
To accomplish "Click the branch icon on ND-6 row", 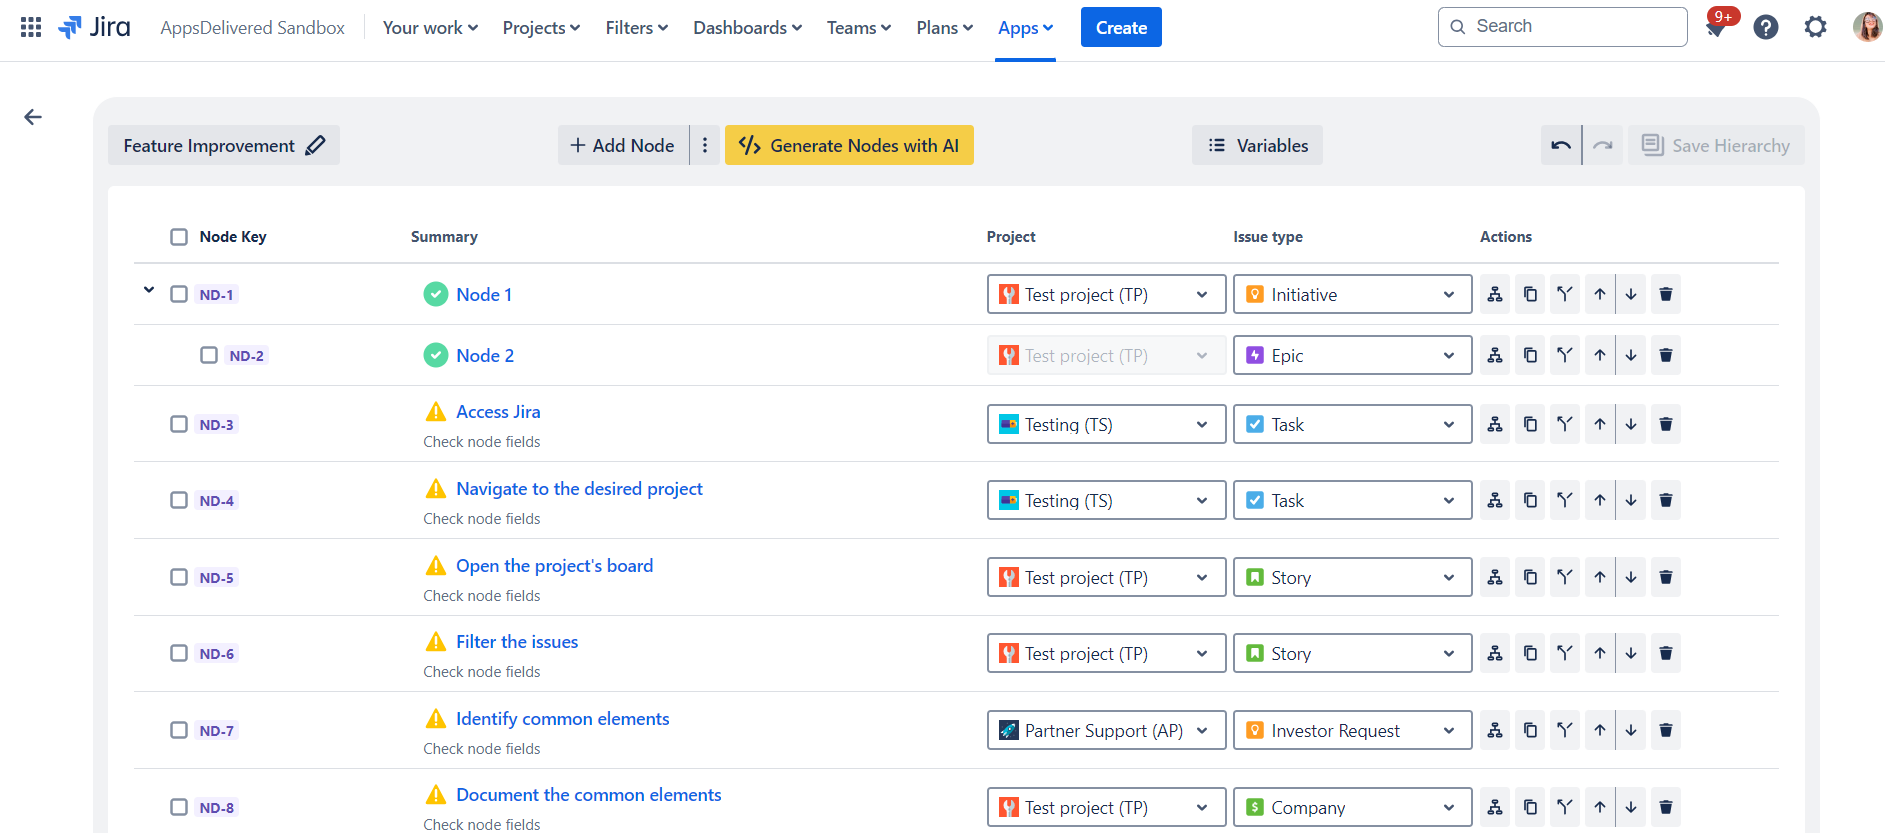I will click(x=1564, y=653).
